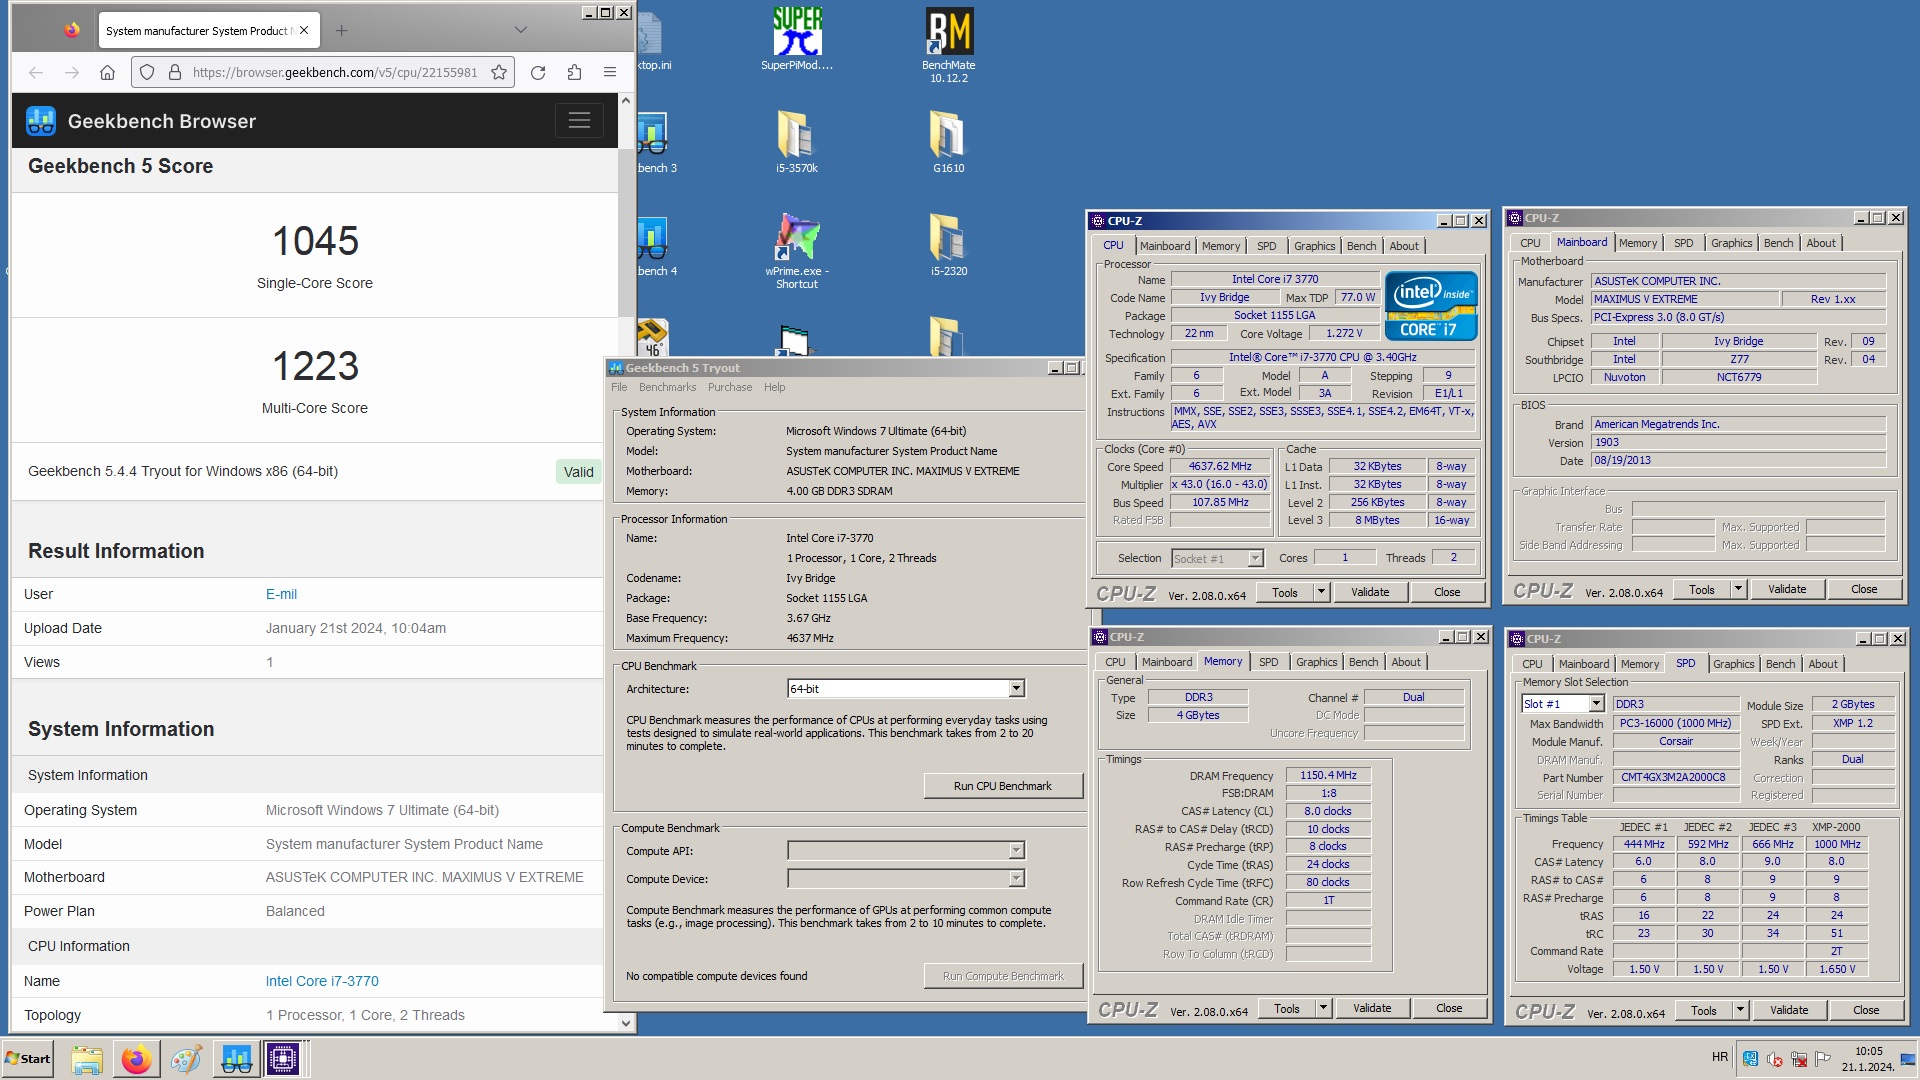Show site security lock info
Image resolution: width=1920 pixels, height=1080 pixels.
click(174, 72)
